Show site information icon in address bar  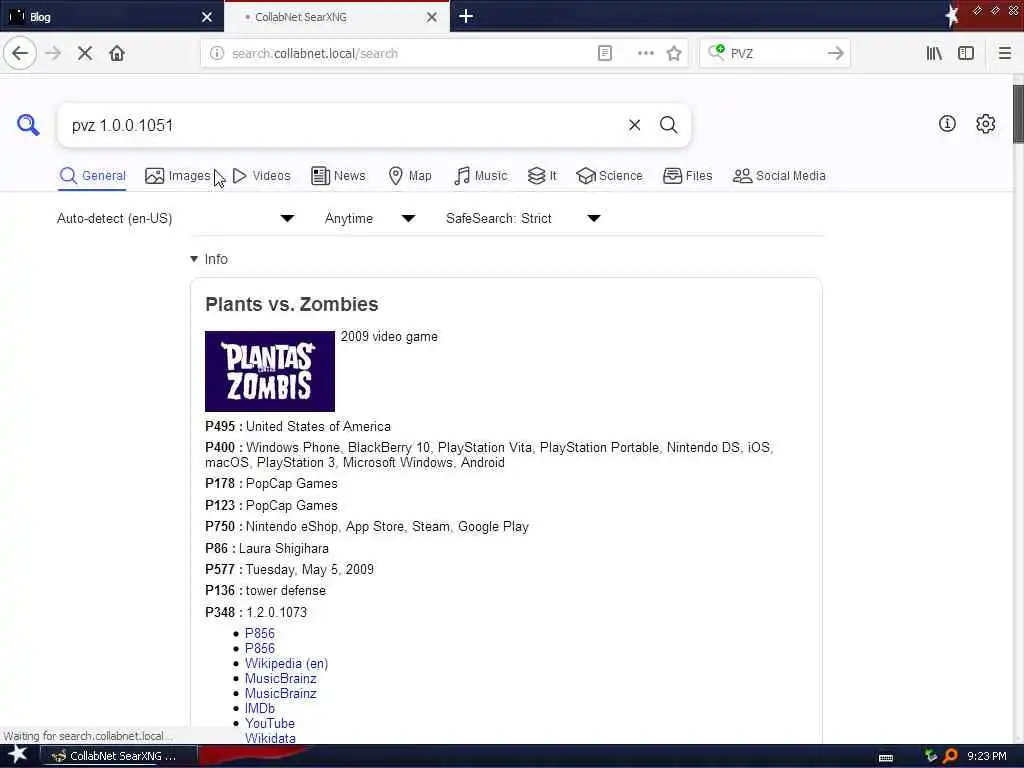[217, 54]
